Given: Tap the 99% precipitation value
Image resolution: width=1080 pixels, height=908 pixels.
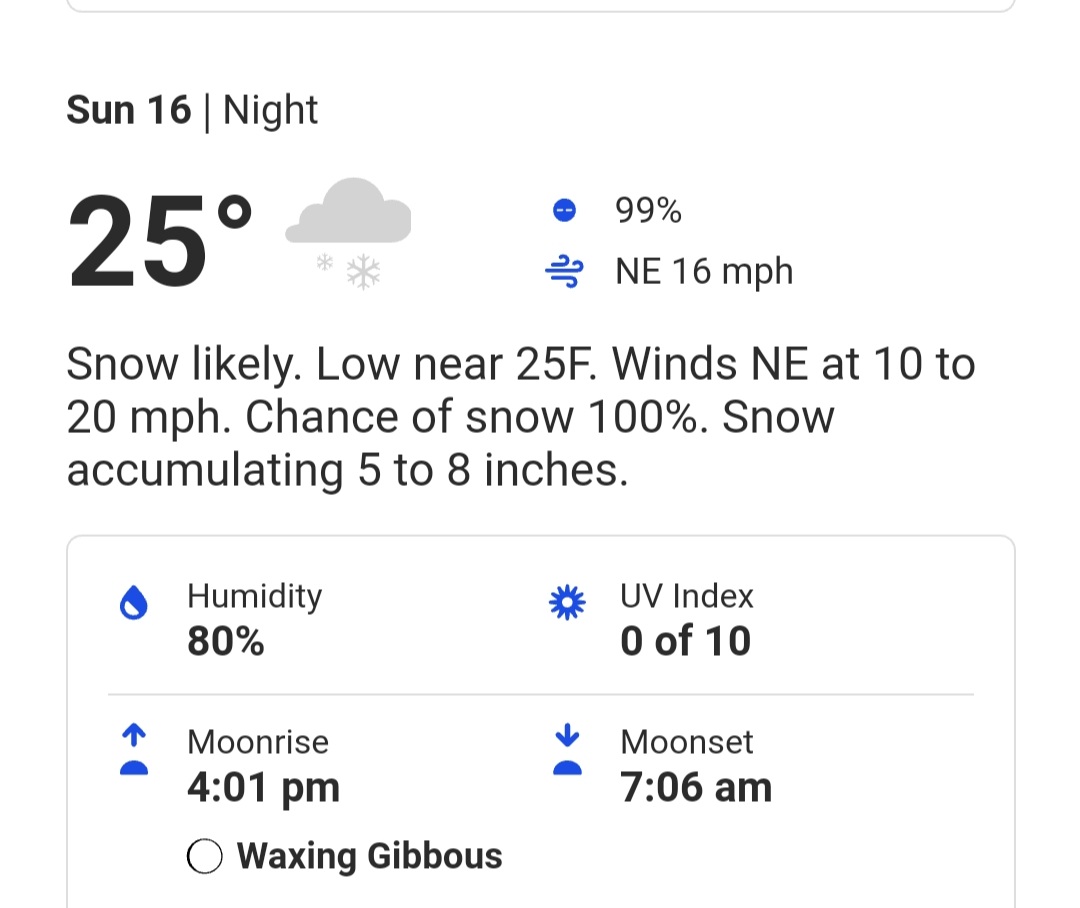Looking at the screenshot, I should tap(648, 210).
